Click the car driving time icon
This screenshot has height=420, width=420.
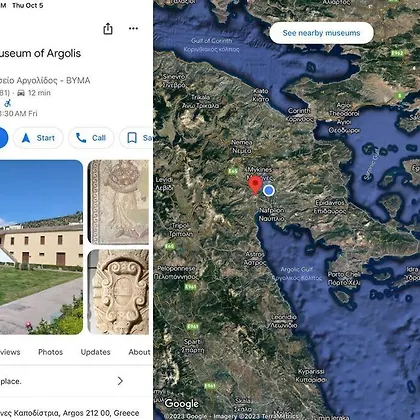point(21,93)
